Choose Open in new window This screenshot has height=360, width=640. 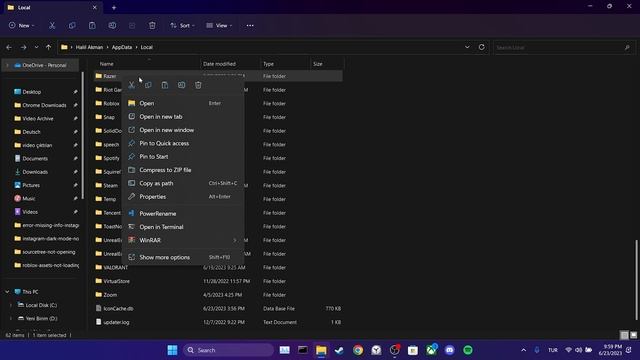[183, 130]
